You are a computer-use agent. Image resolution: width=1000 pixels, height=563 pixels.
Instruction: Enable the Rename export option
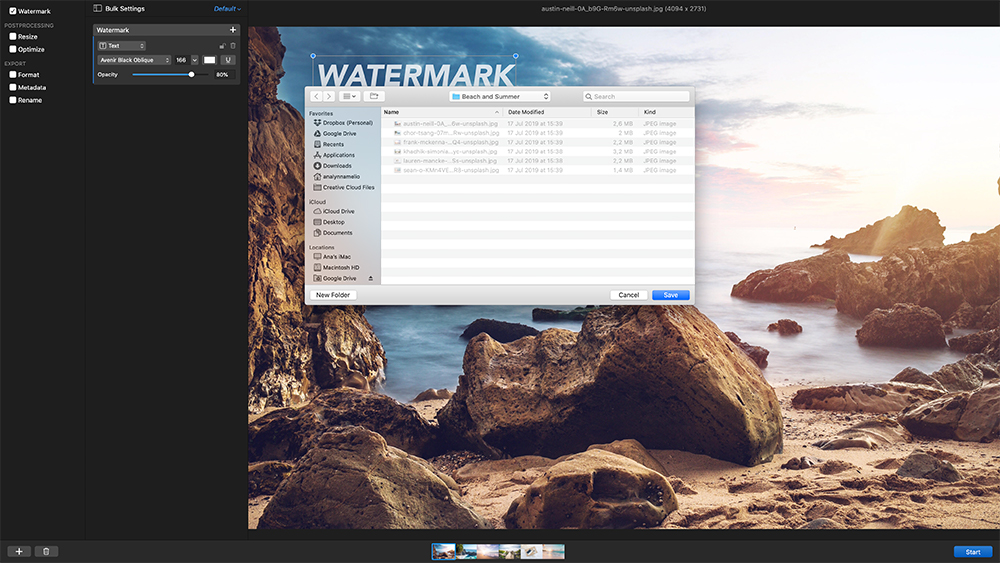tap(13, 100)
